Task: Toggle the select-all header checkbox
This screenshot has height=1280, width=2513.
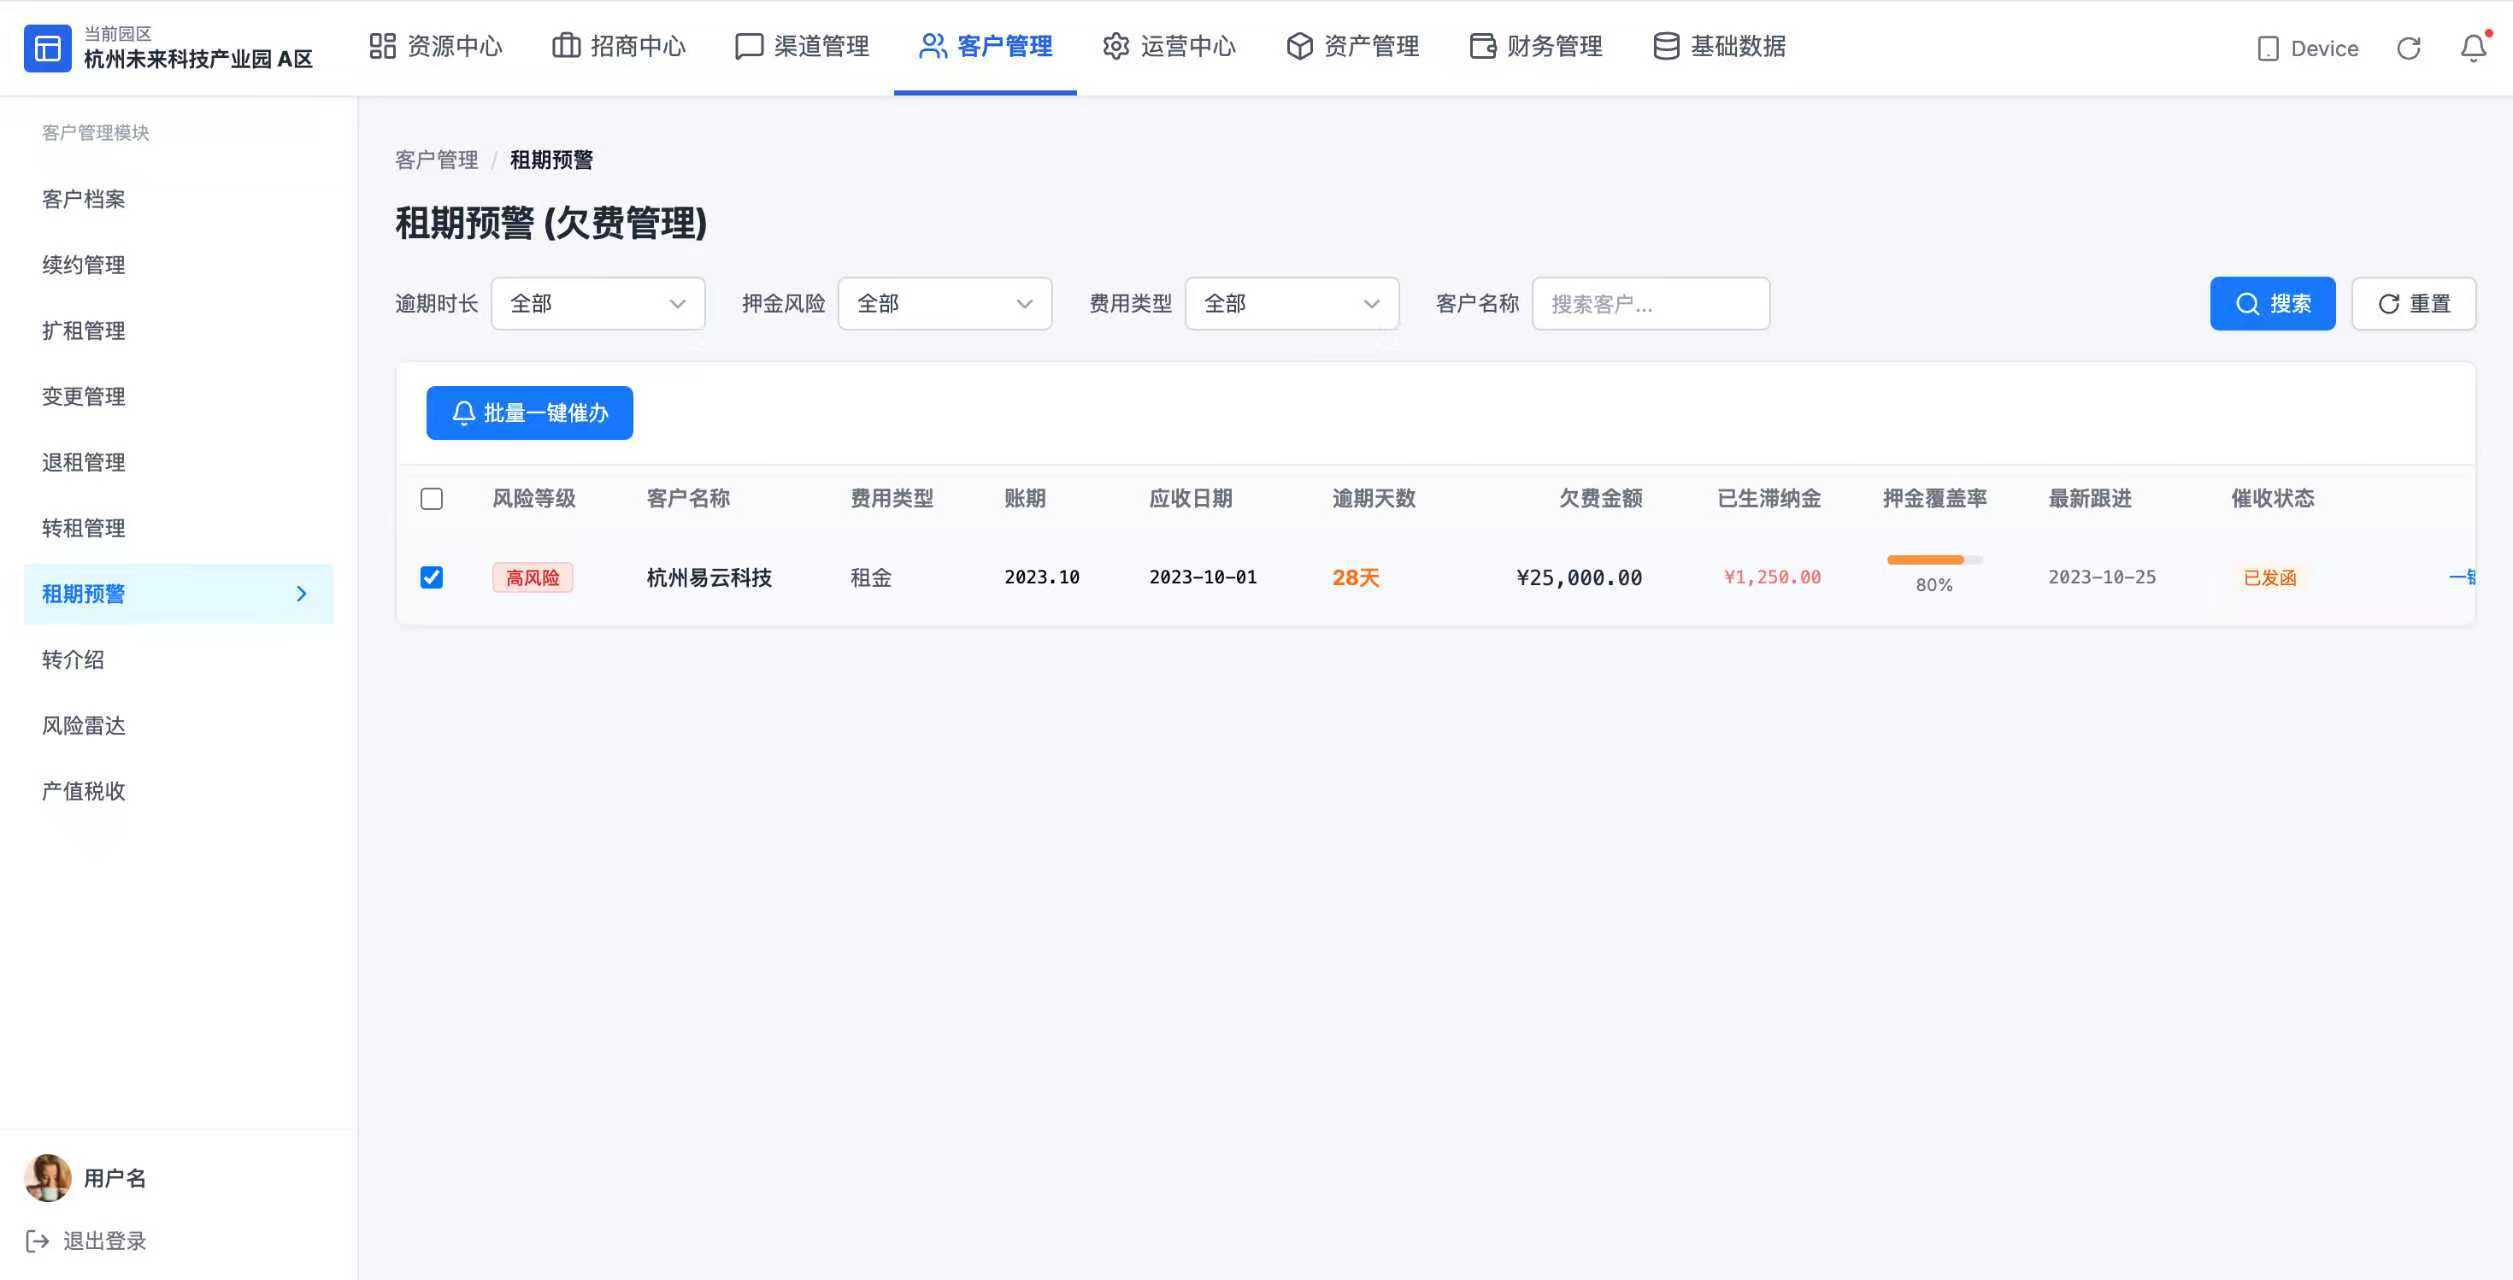Action: pos(431,498)
